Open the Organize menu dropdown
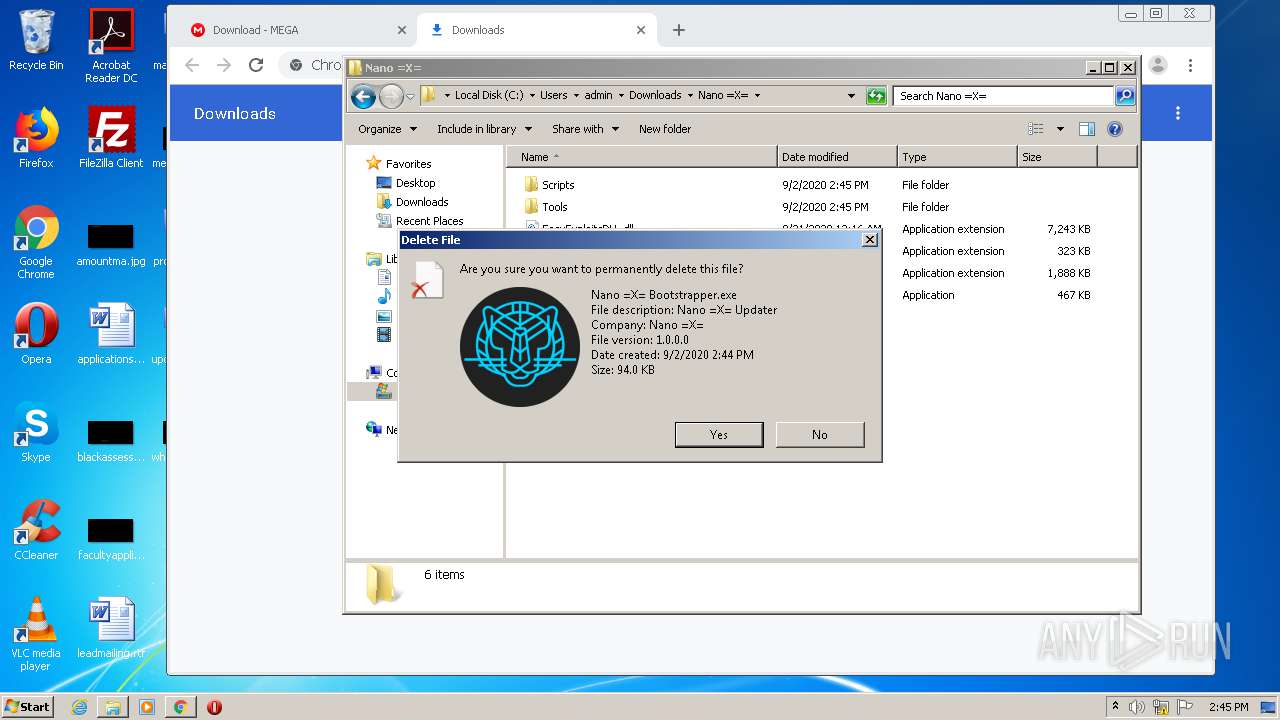The height and width of the screenshot is (720, 1280). (387, 129)
